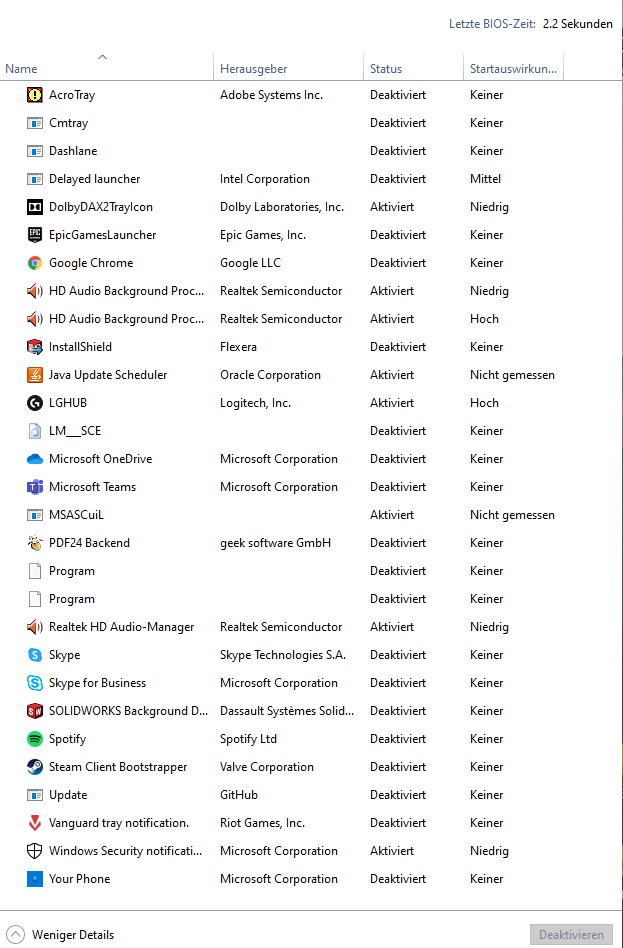Click the Dashlane row icon
This screenshot has width=623, height=948.
click(x=35, y=151)
